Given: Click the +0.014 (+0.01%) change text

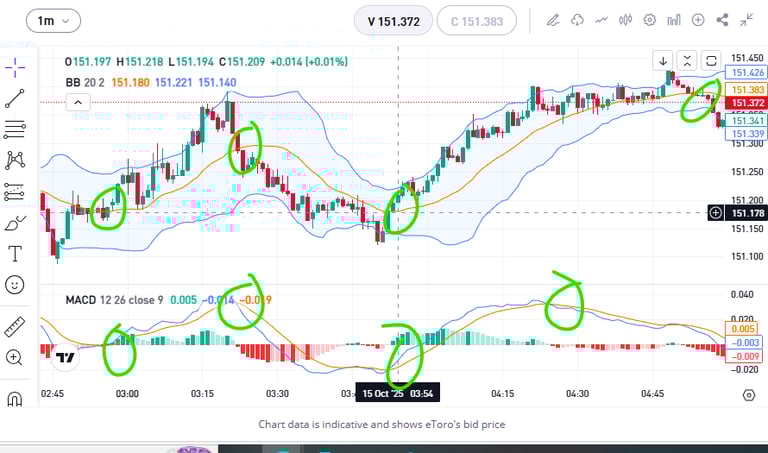Looking at the screenshot, I should [309, 62].
